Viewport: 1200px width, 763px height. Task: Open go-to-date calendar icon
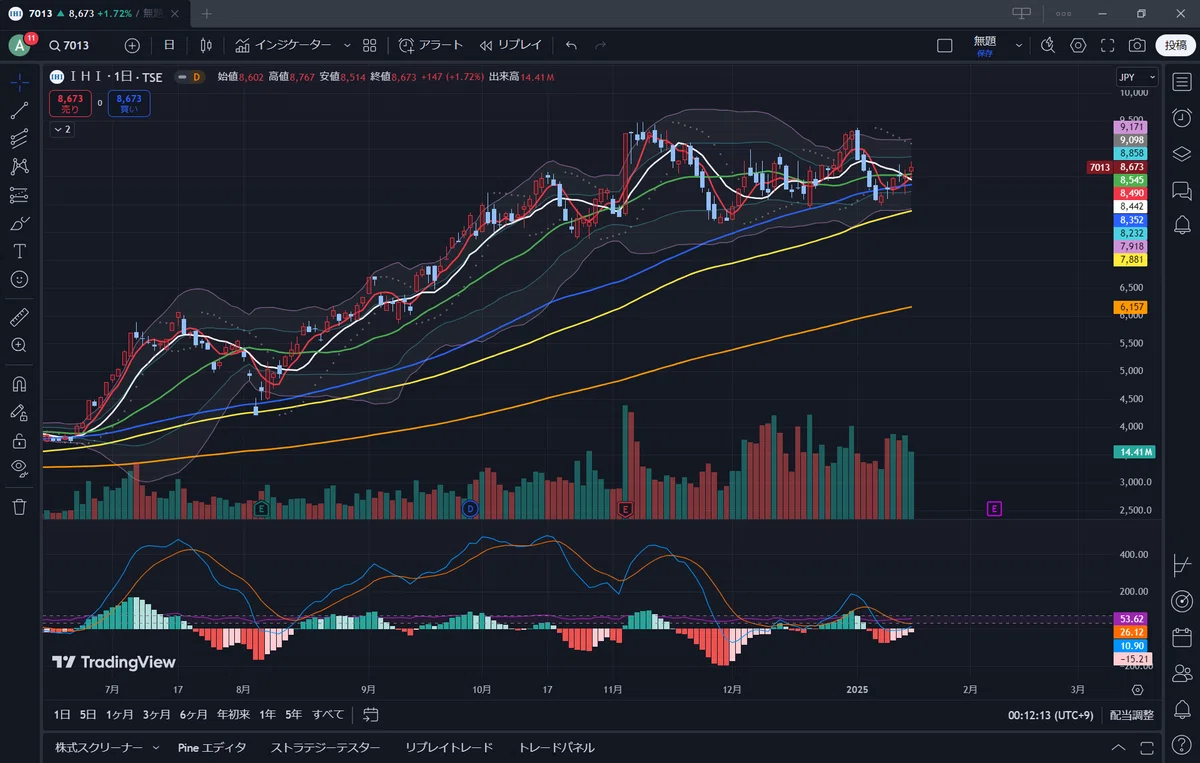point(371,715)
